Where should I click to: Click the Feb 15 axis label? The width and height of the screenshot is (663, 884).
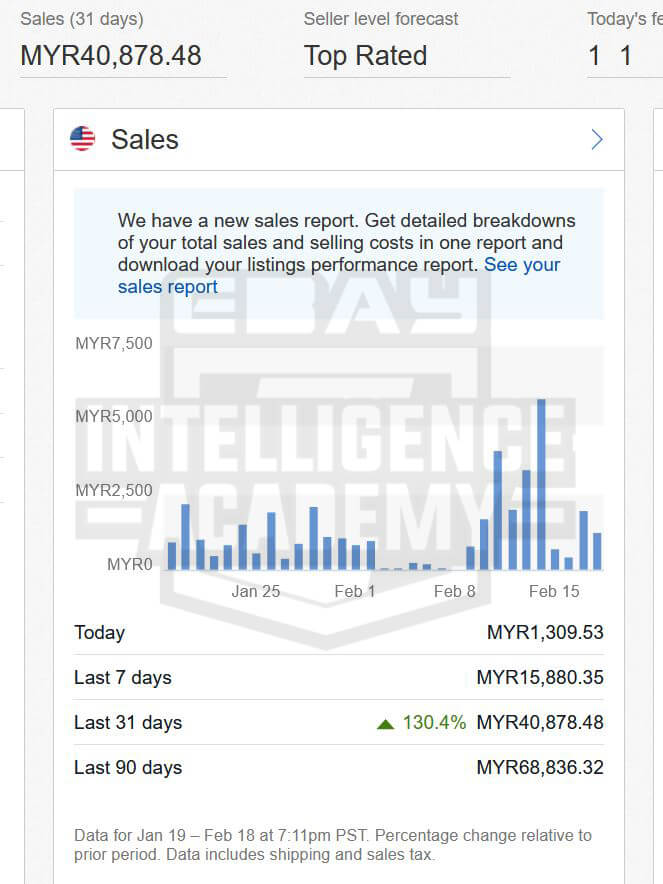tap(554, 591)
